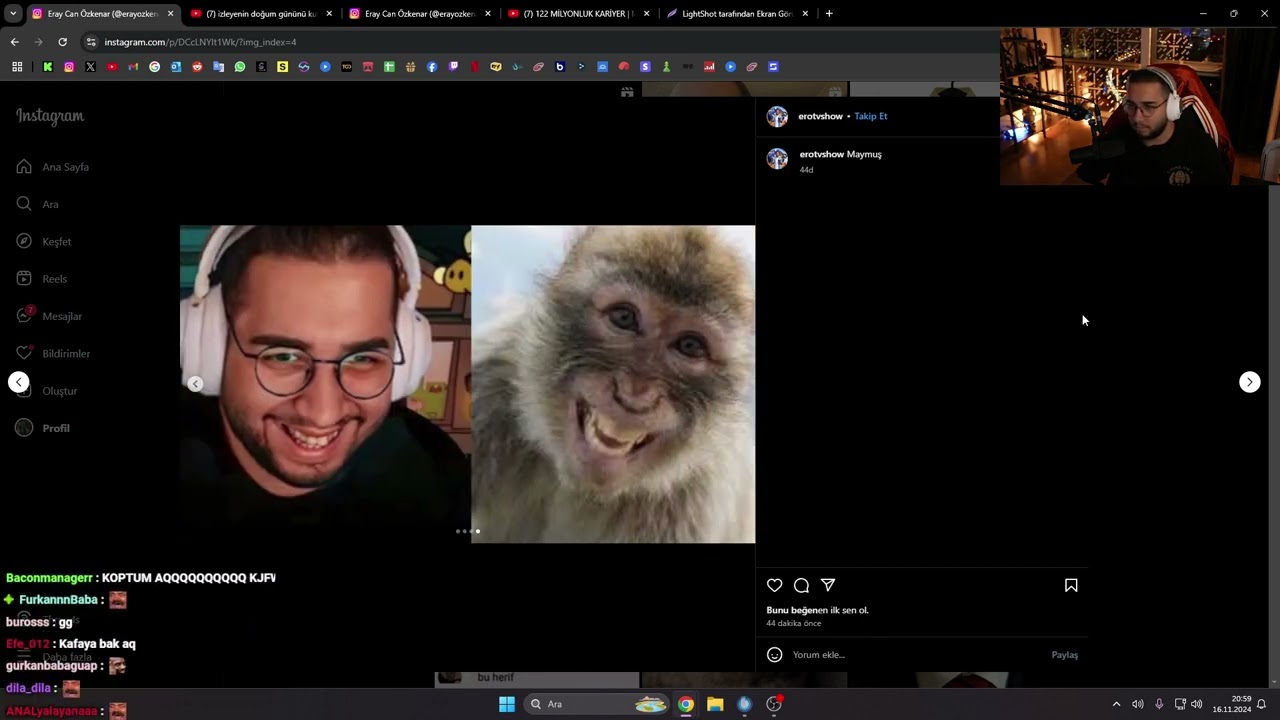This screenshot has height=720, width=1280.
Task: Open the tab search dropdown
Action: pyautogui.click(x=13, y=14)
